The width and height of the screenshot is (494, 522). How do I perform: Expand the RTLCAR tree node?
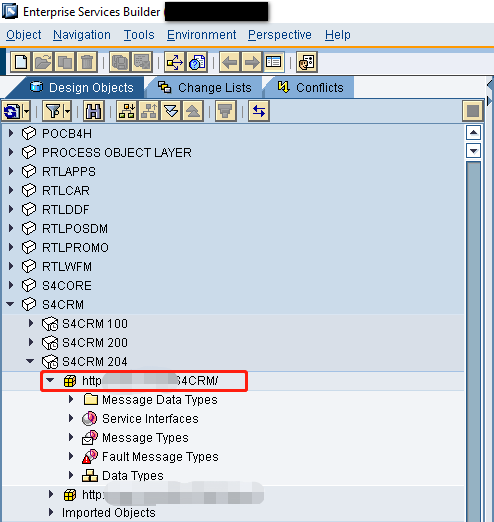(x=11, y=190)
